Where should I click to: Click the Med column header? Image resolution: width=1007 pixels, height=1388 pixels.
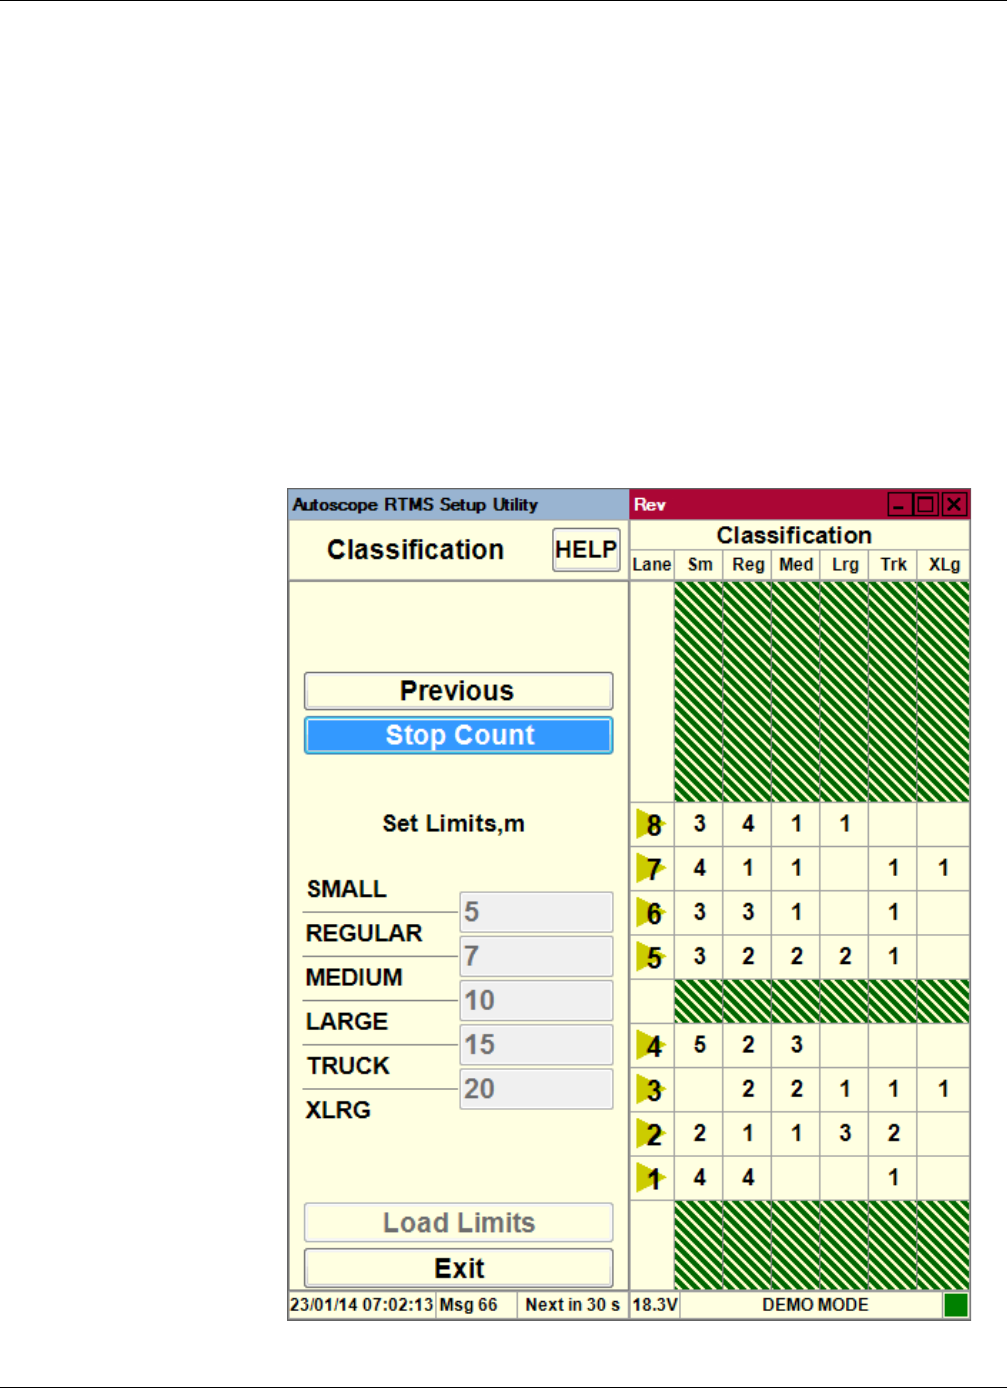(x=796, y=565)
